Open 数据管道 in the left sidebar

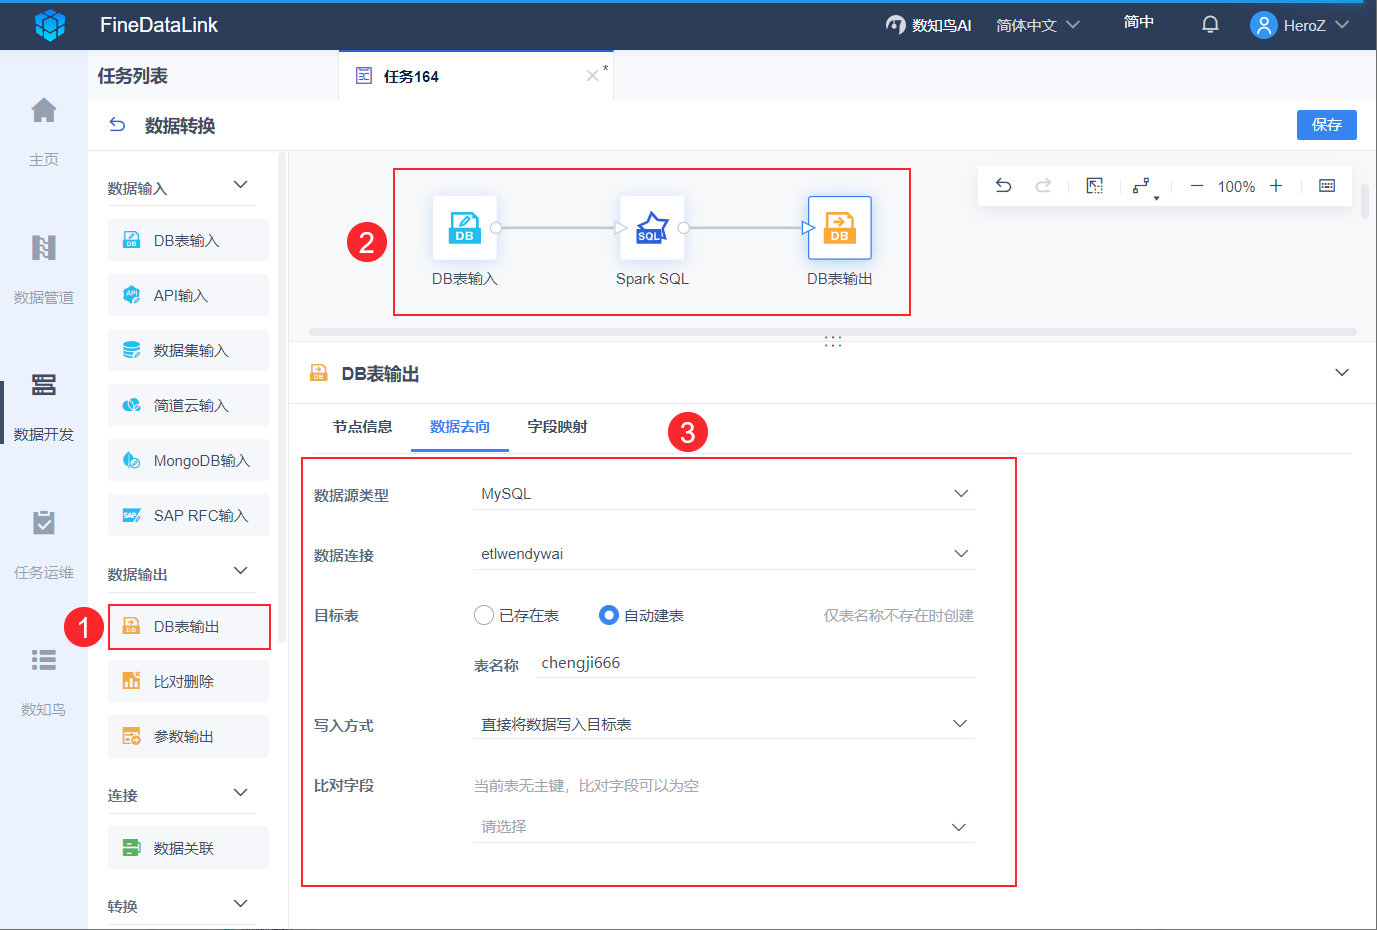pyautogui.click(x=43, y=268)
